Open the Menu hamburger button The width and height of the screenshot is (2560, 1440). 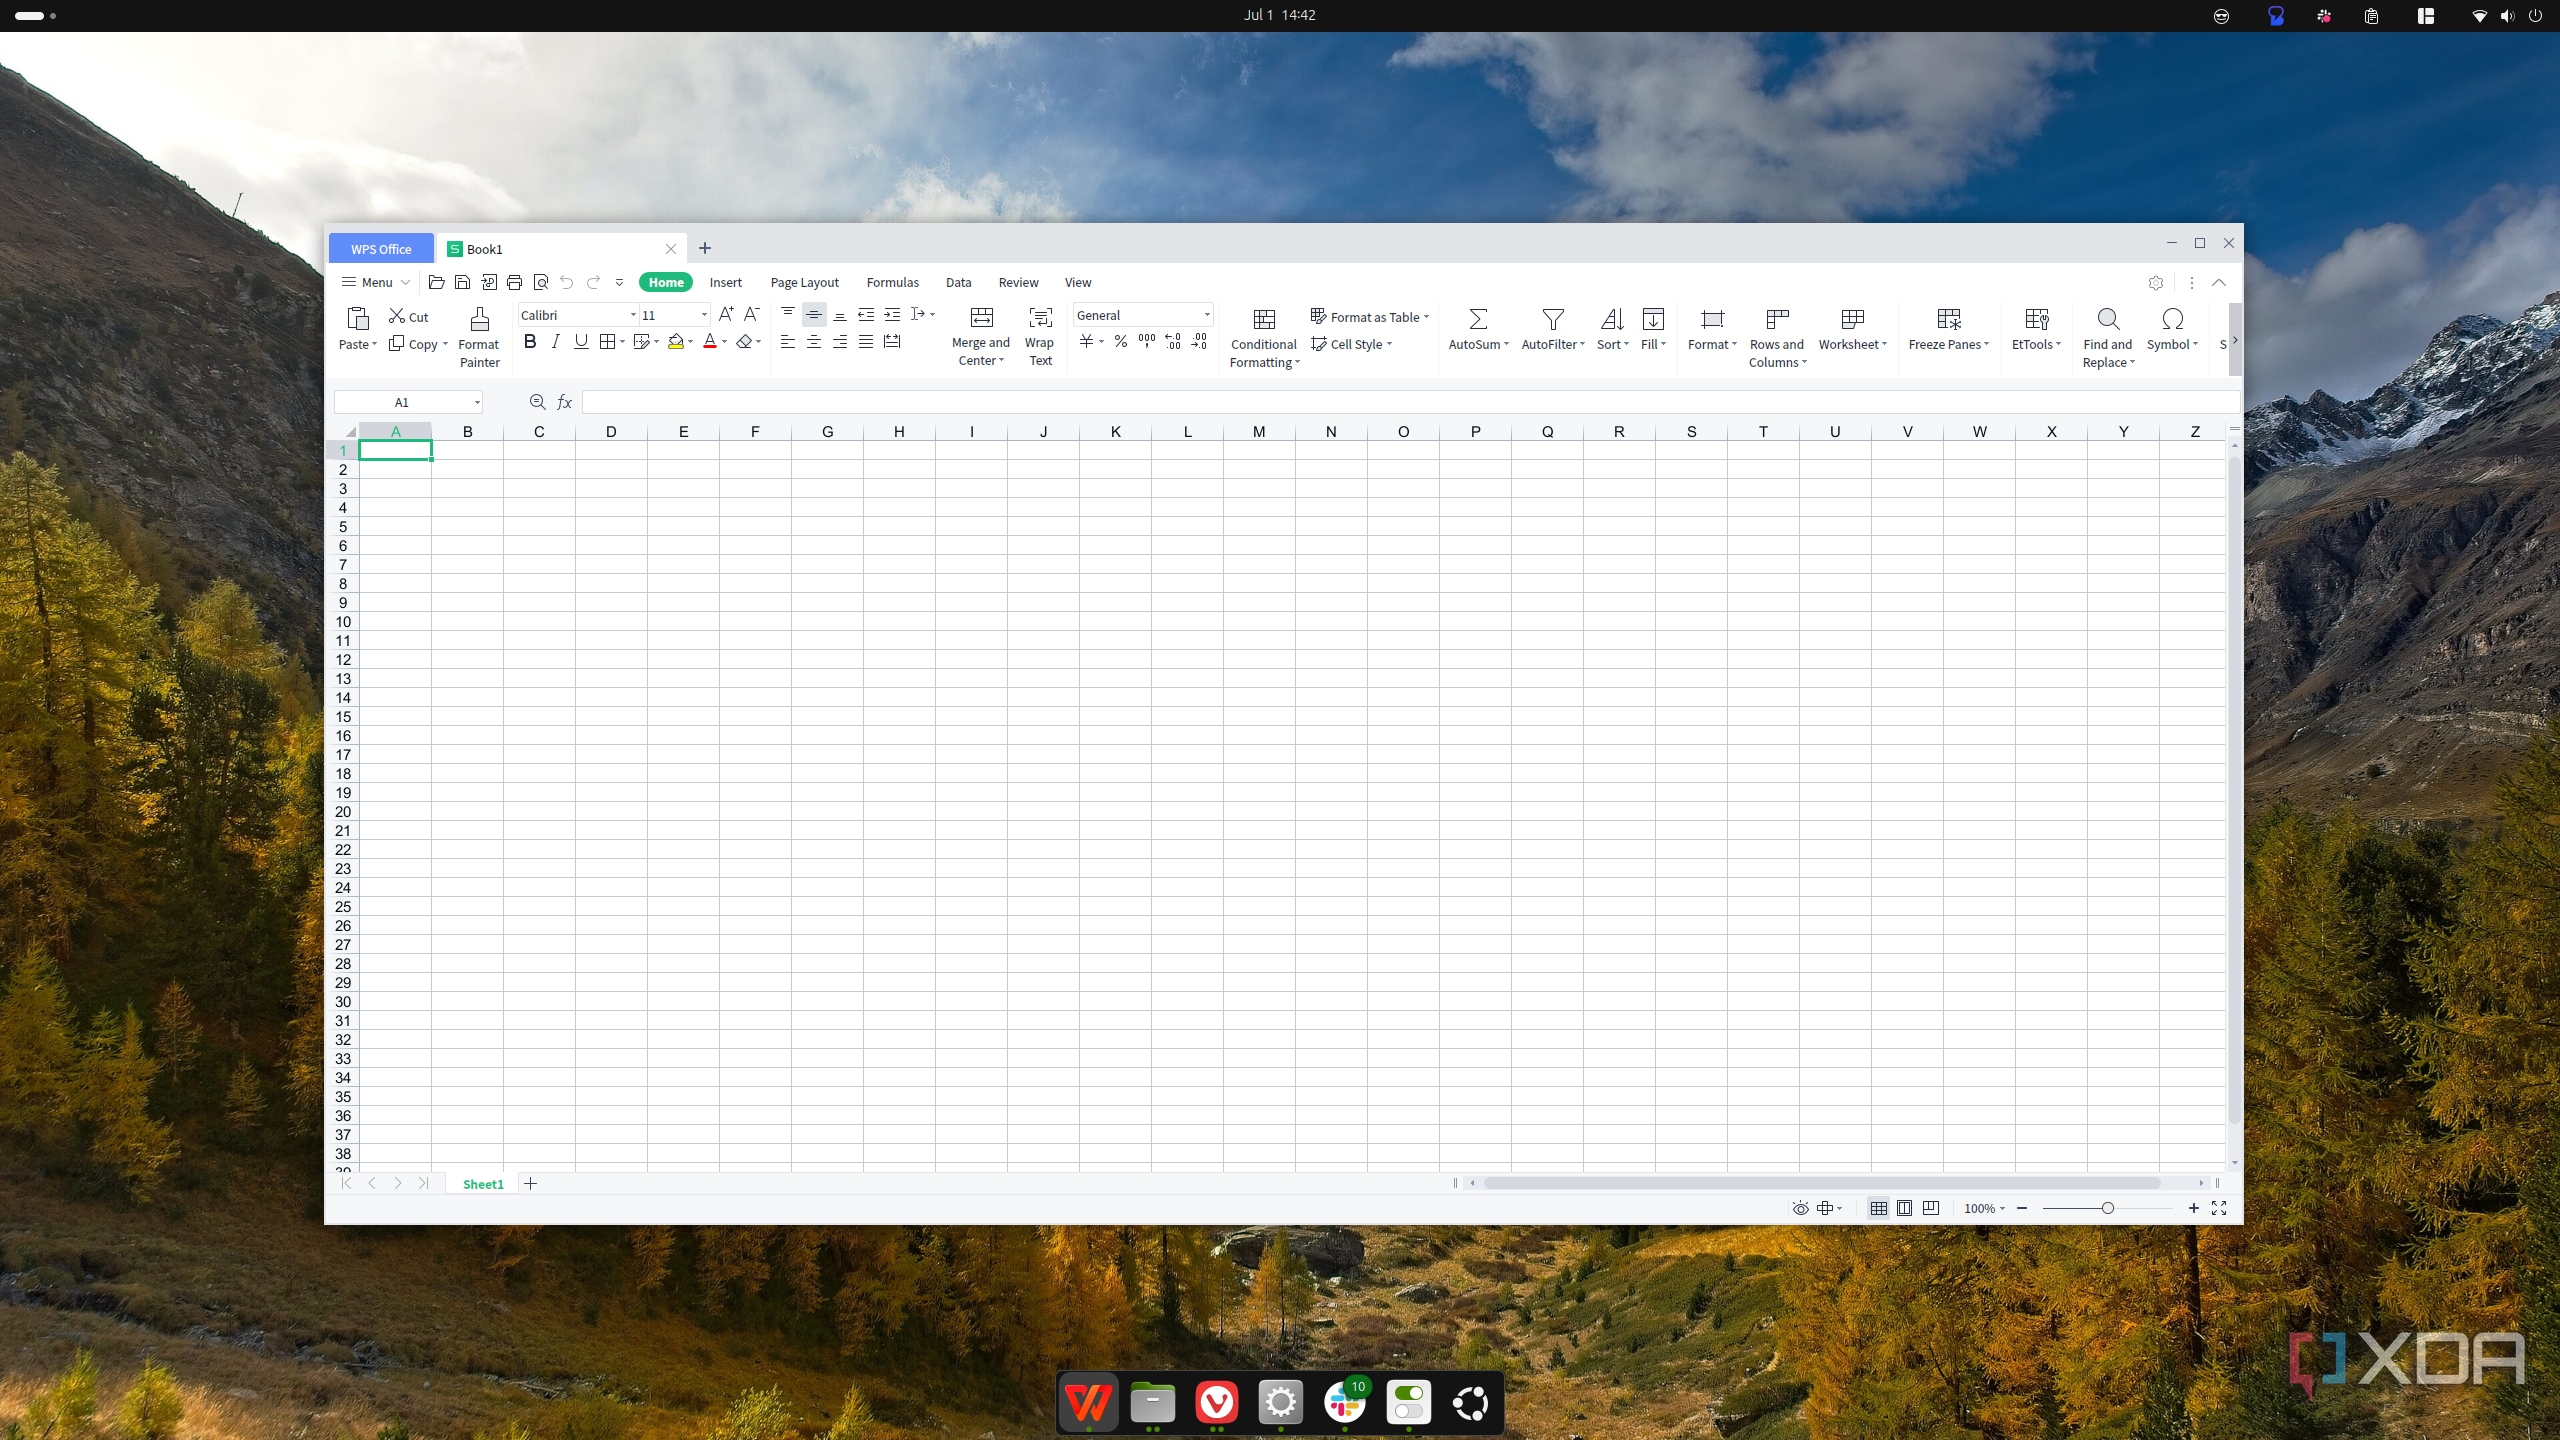tap(375, 282)
